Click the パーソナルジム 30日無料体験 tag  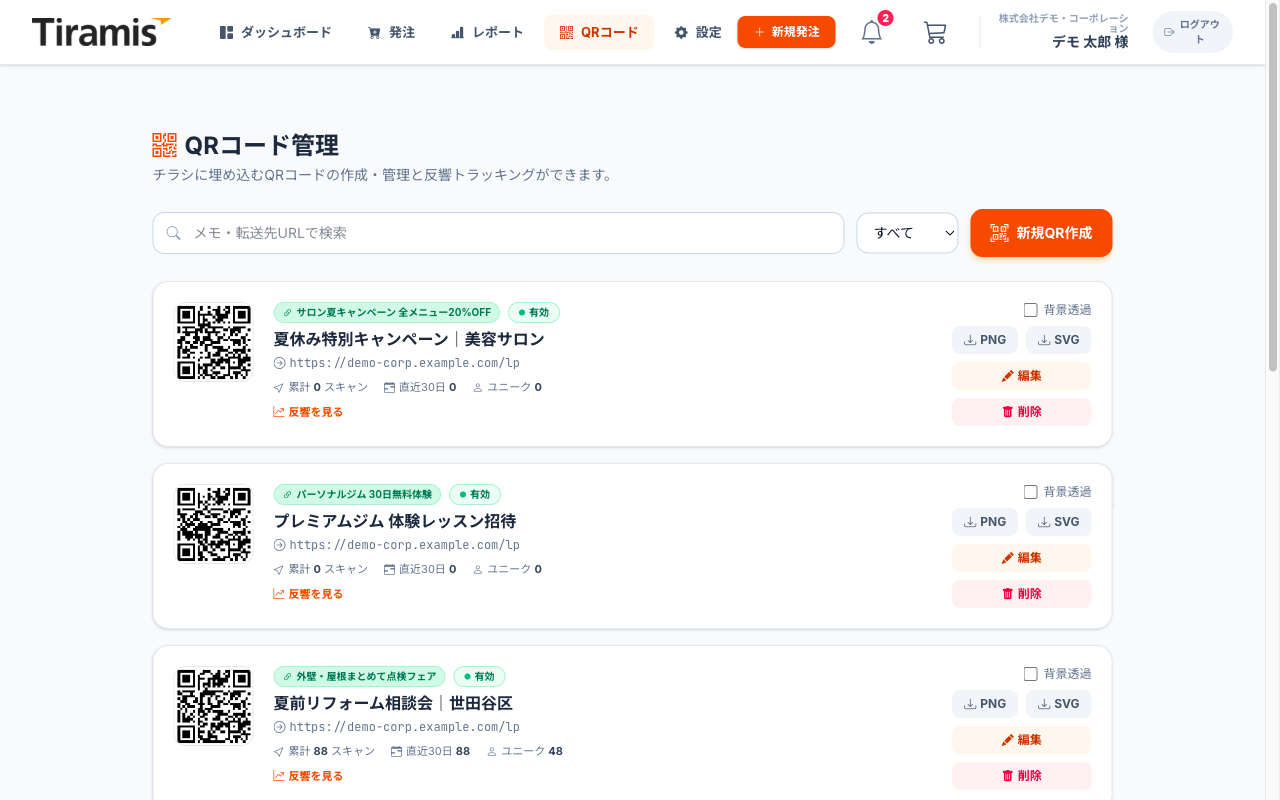tap(357, 495)
